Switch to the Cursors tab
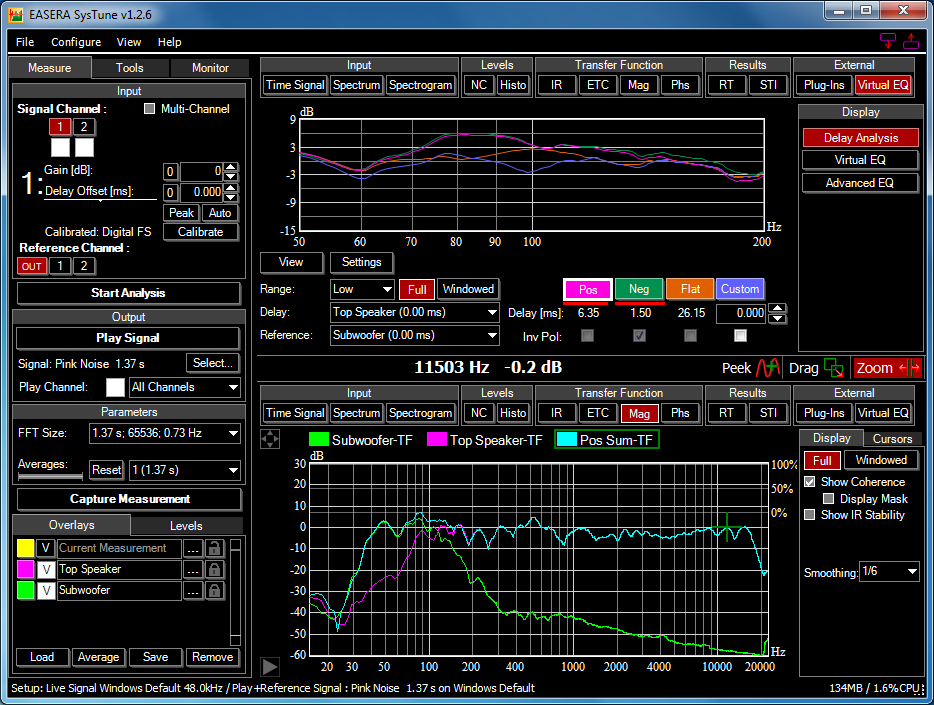934x705 pixels. click(892, 438)
